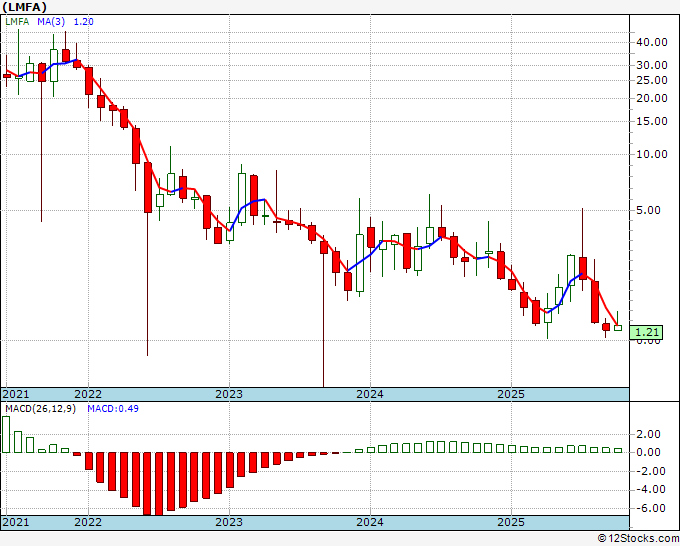Viewport: 680px width, 546px height.
Task: Click the first tall green MACD bar in 2021
Action: [6, 435]
